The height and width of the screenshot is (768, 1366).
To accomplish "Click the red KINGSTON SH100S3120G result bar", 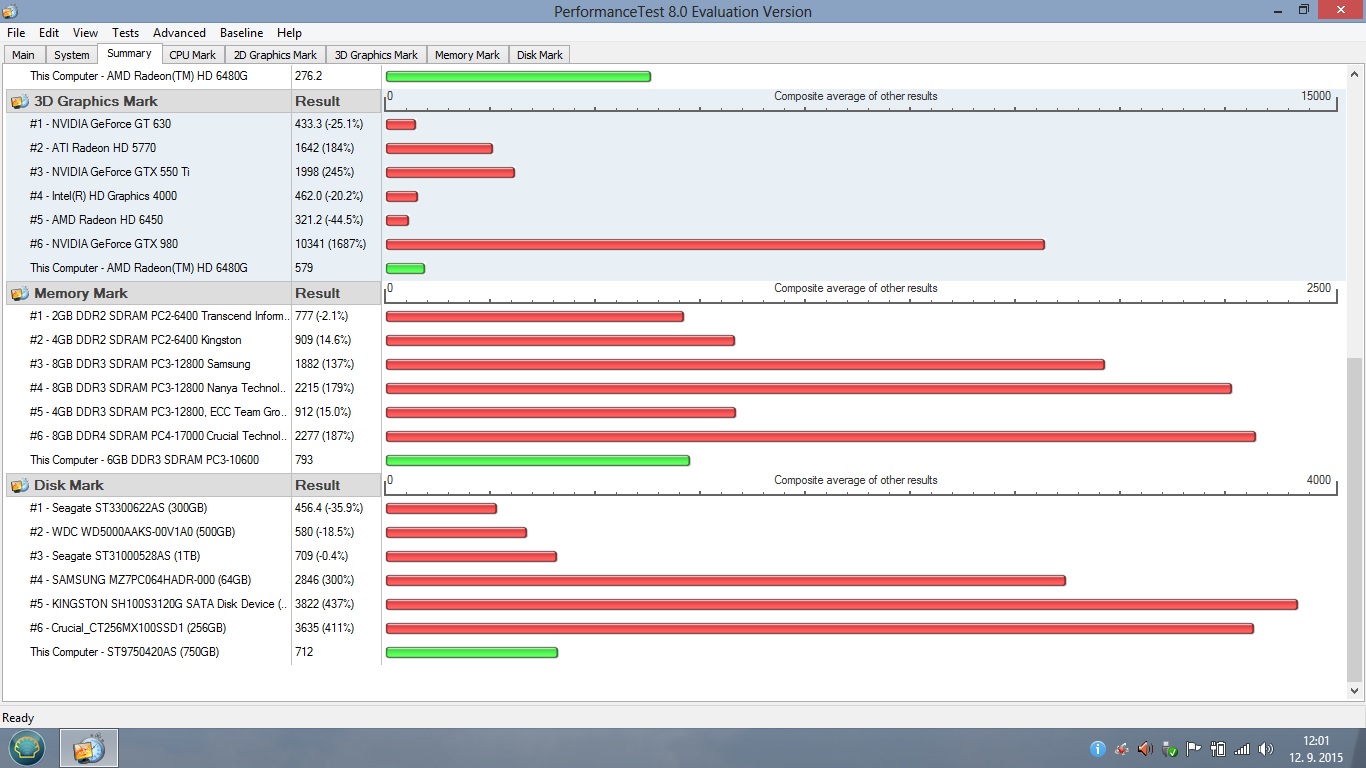I will point(842,604).
